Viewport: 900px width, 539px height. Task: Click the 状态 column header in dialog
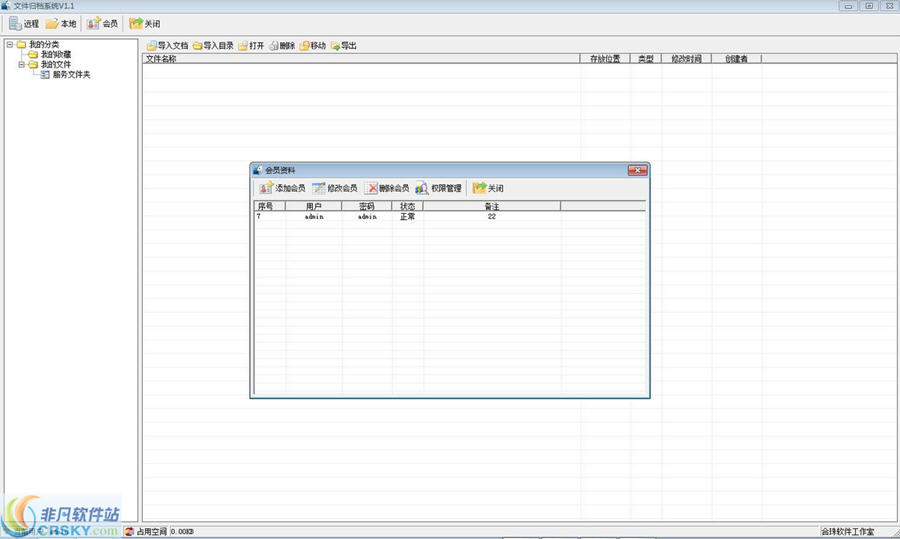pos(408,205)
